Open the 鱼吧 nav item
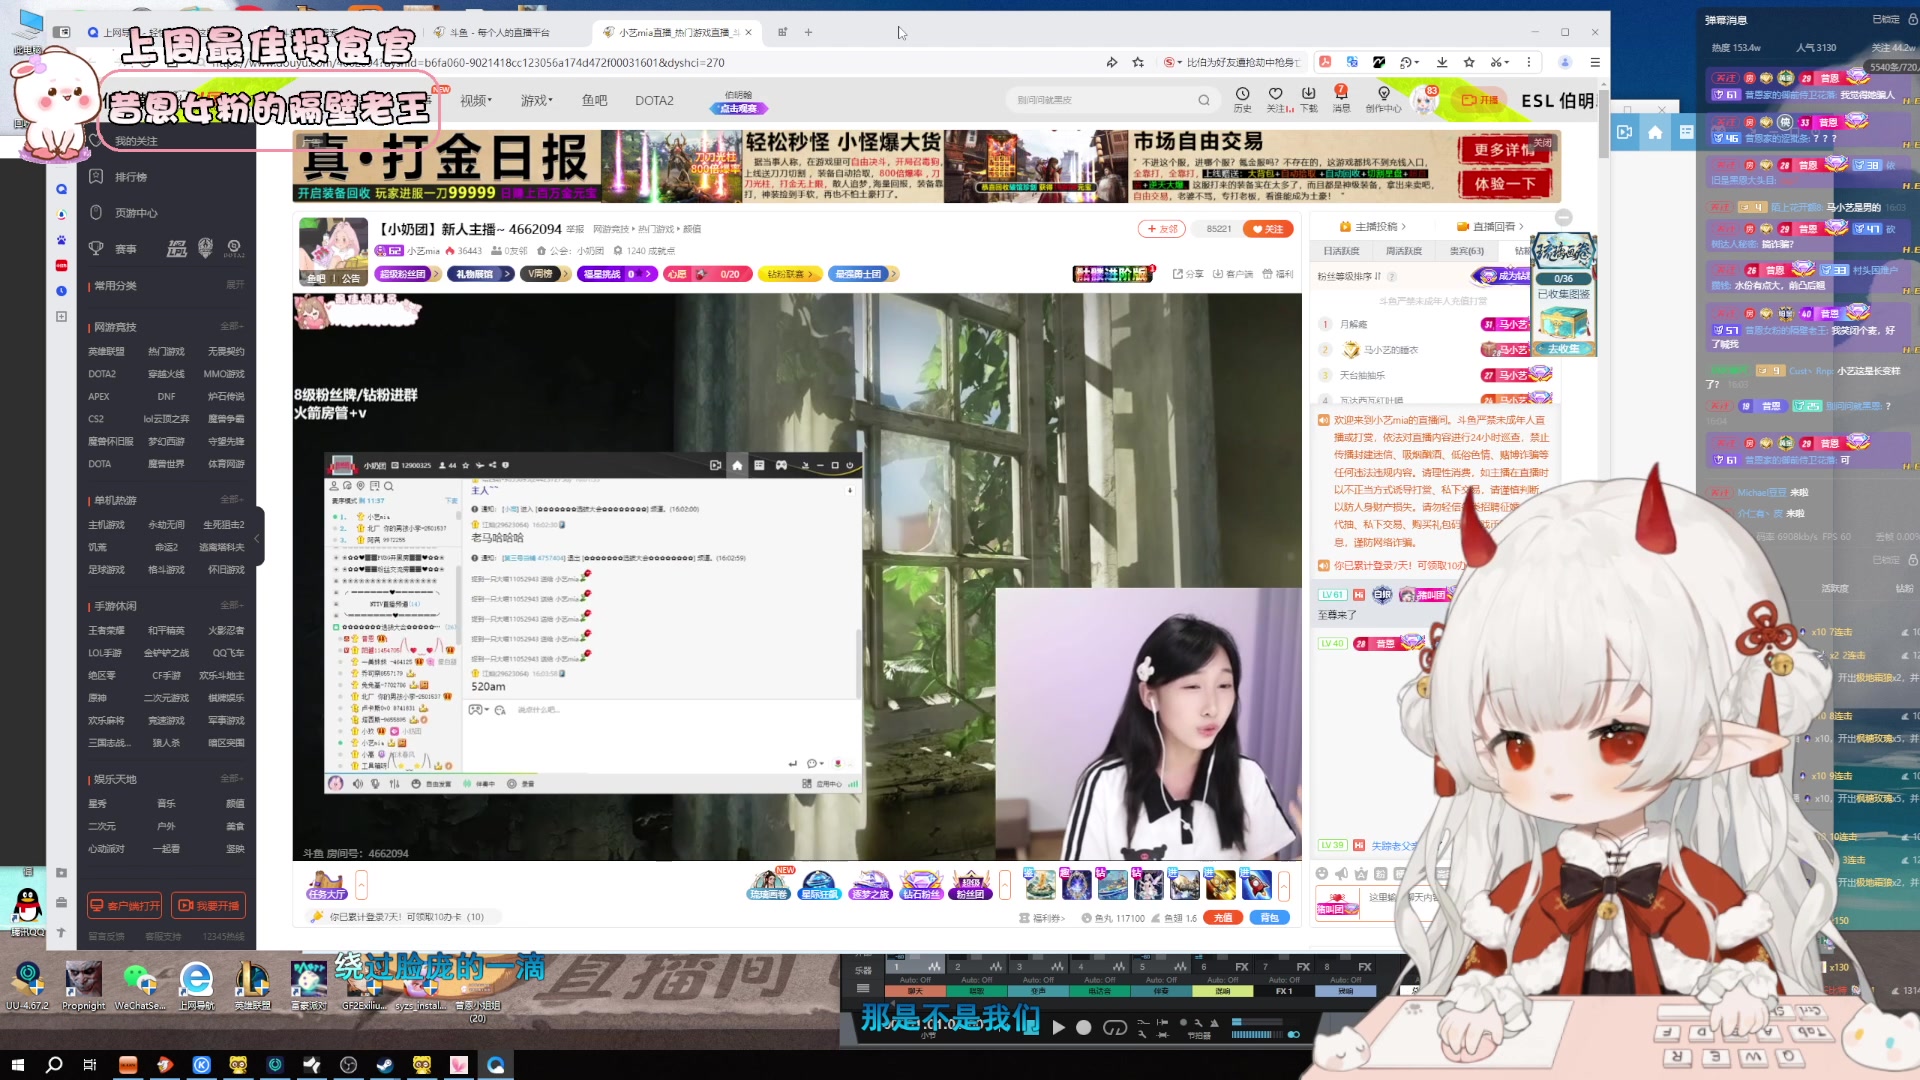 click(x=594, y=100)
